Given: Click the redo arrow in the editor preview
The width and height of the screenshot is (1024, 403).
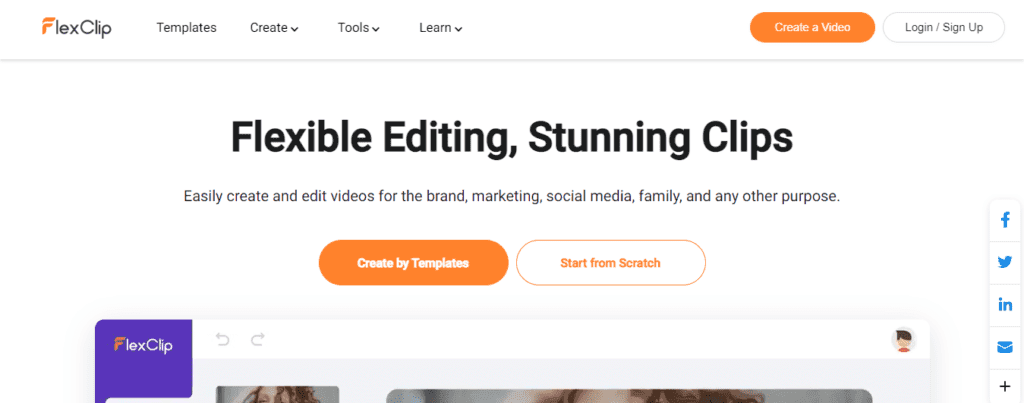Looking at the screenshot, I should pyautogui.click(x=257, y=340).
